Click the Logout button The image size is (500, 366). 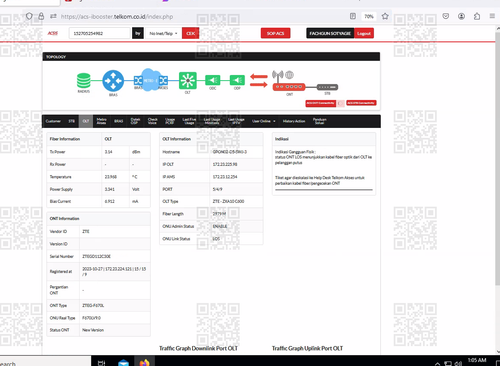tap(364, 33)
